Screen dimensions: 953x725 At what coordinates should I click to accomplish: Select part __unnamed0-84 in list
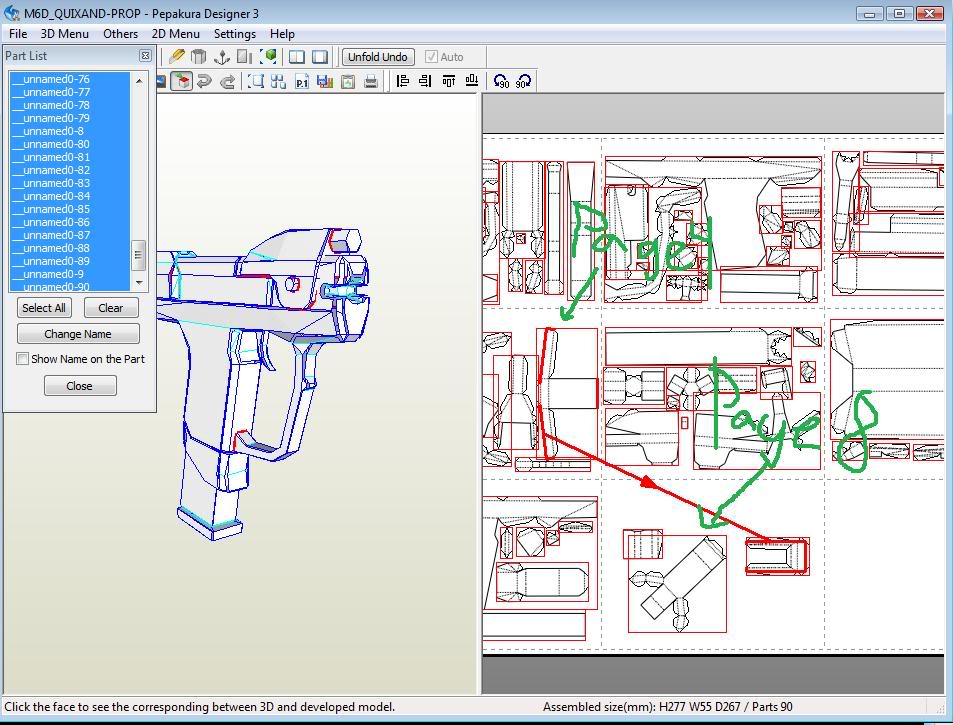click(70, 196)
